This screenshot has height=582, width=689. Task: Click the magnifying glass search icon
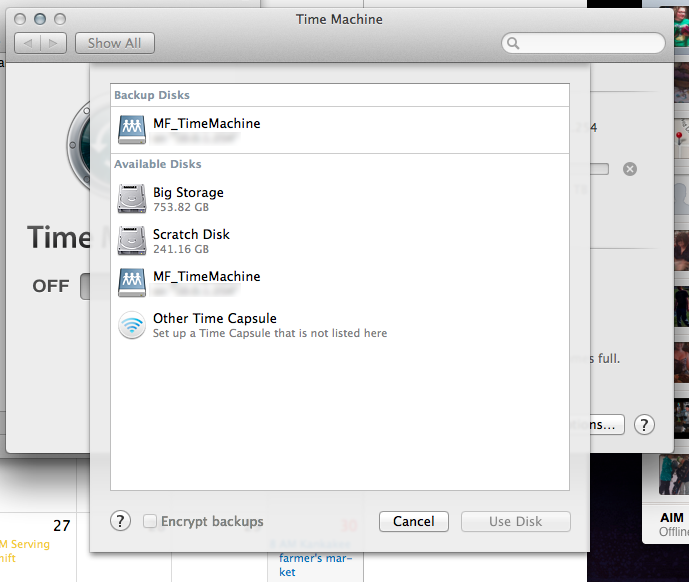coord(513,43)
